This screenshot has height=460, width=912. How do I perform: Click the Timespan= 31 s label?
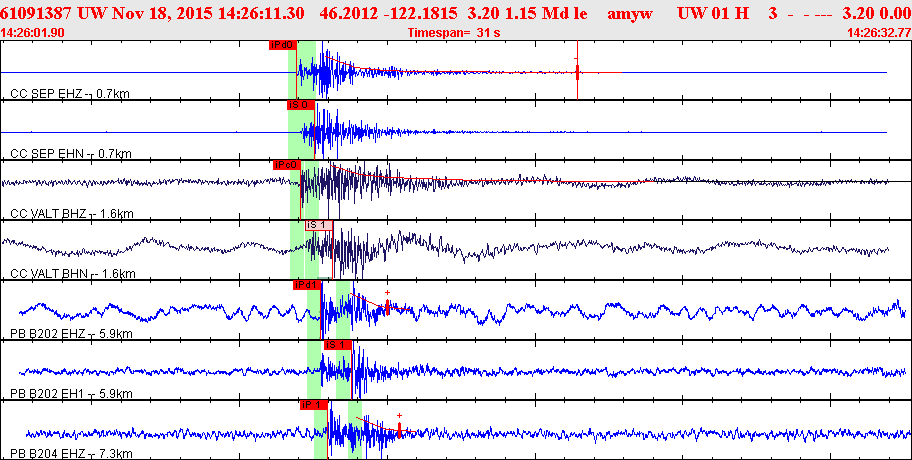point(454,33)
